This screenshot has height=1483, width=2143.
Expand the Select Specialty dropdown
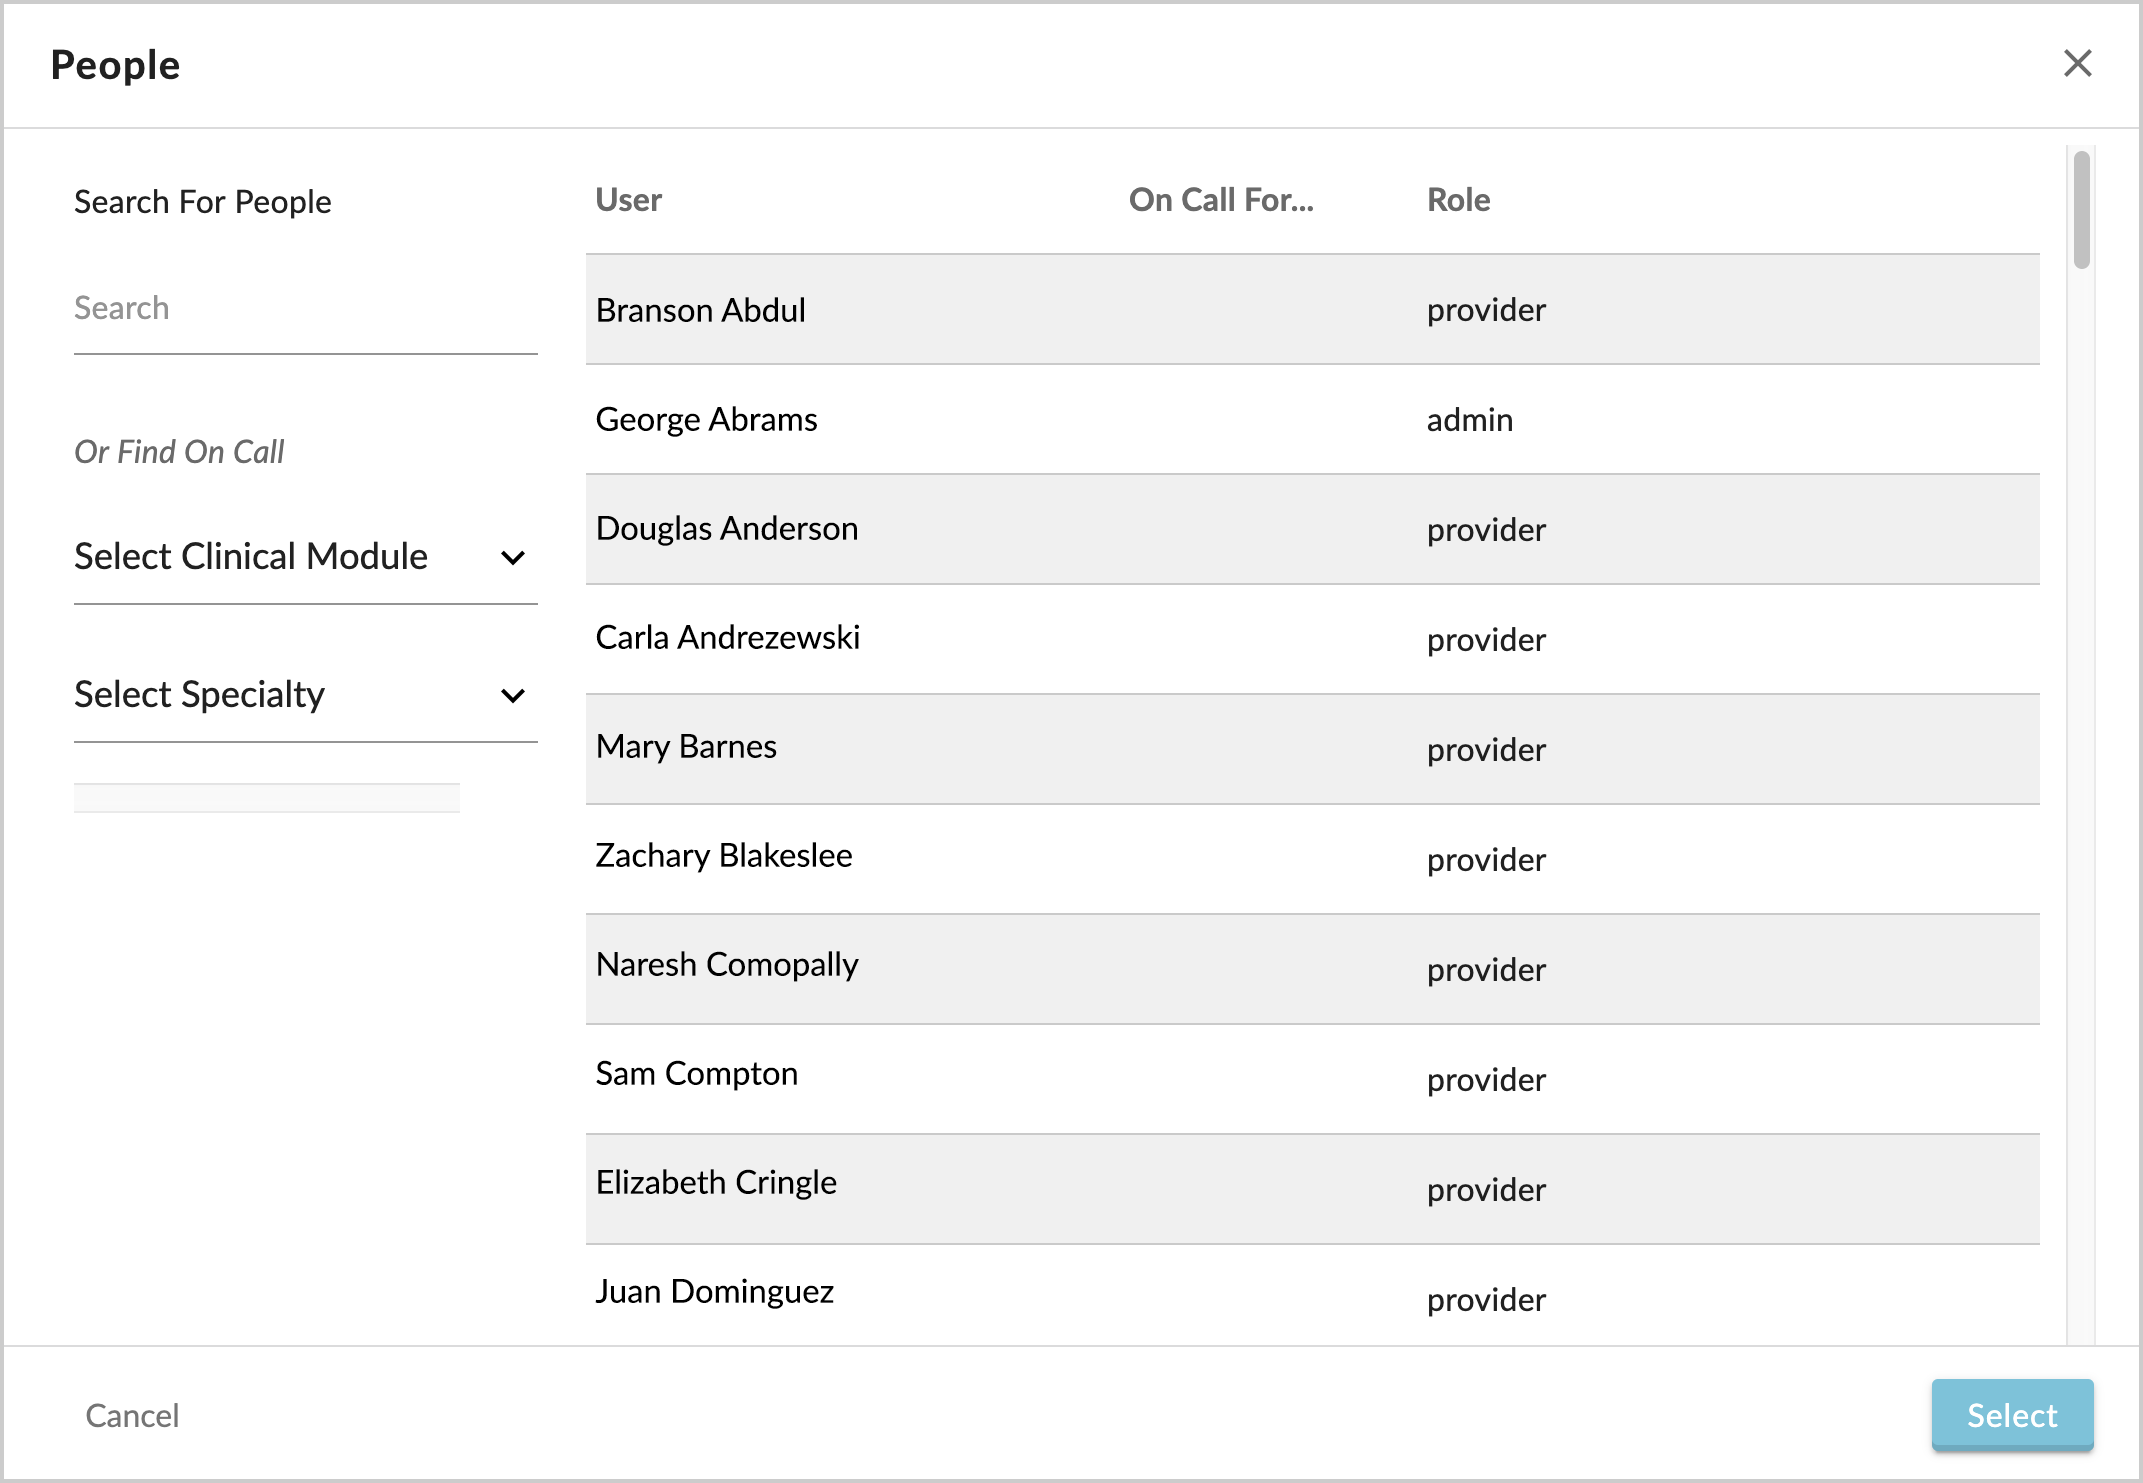305,695
